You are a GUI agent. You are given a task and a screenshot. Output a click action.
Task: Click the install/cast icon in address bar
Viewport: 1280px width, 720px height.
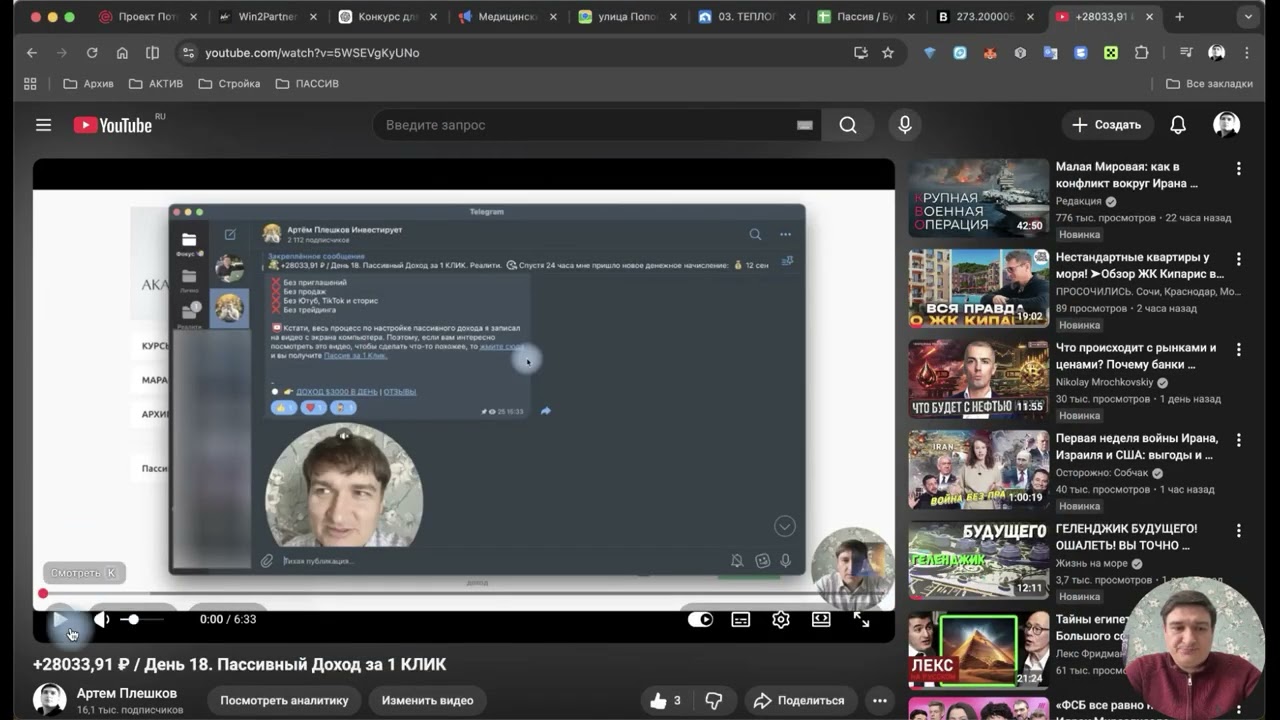click(861, 53)
